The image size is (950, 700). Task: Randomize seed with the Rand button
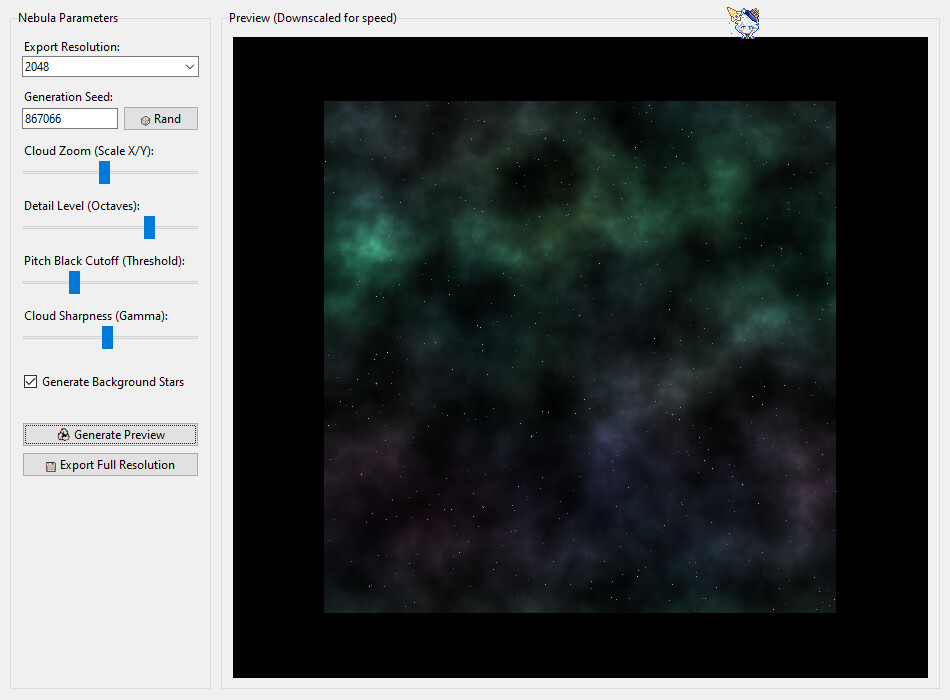pos(161,119)
